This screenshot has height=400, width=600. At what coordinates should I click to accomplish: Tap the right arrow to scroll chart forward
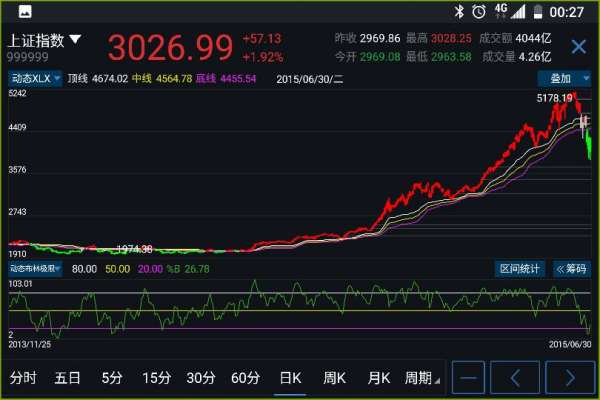click(x=570, y=378)
